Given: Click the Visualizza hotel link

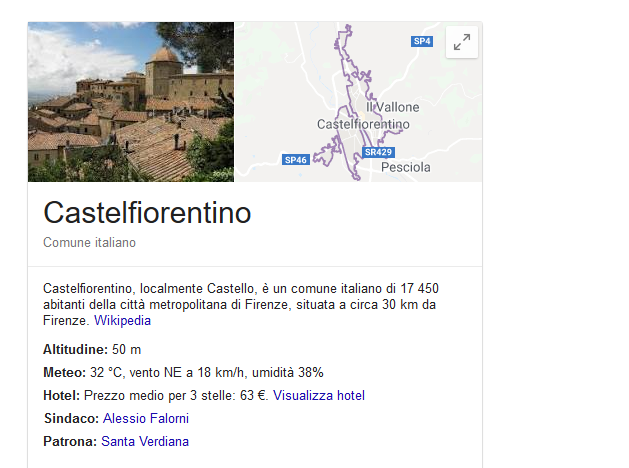Looking at the screenshot, I should coord(319,395).
